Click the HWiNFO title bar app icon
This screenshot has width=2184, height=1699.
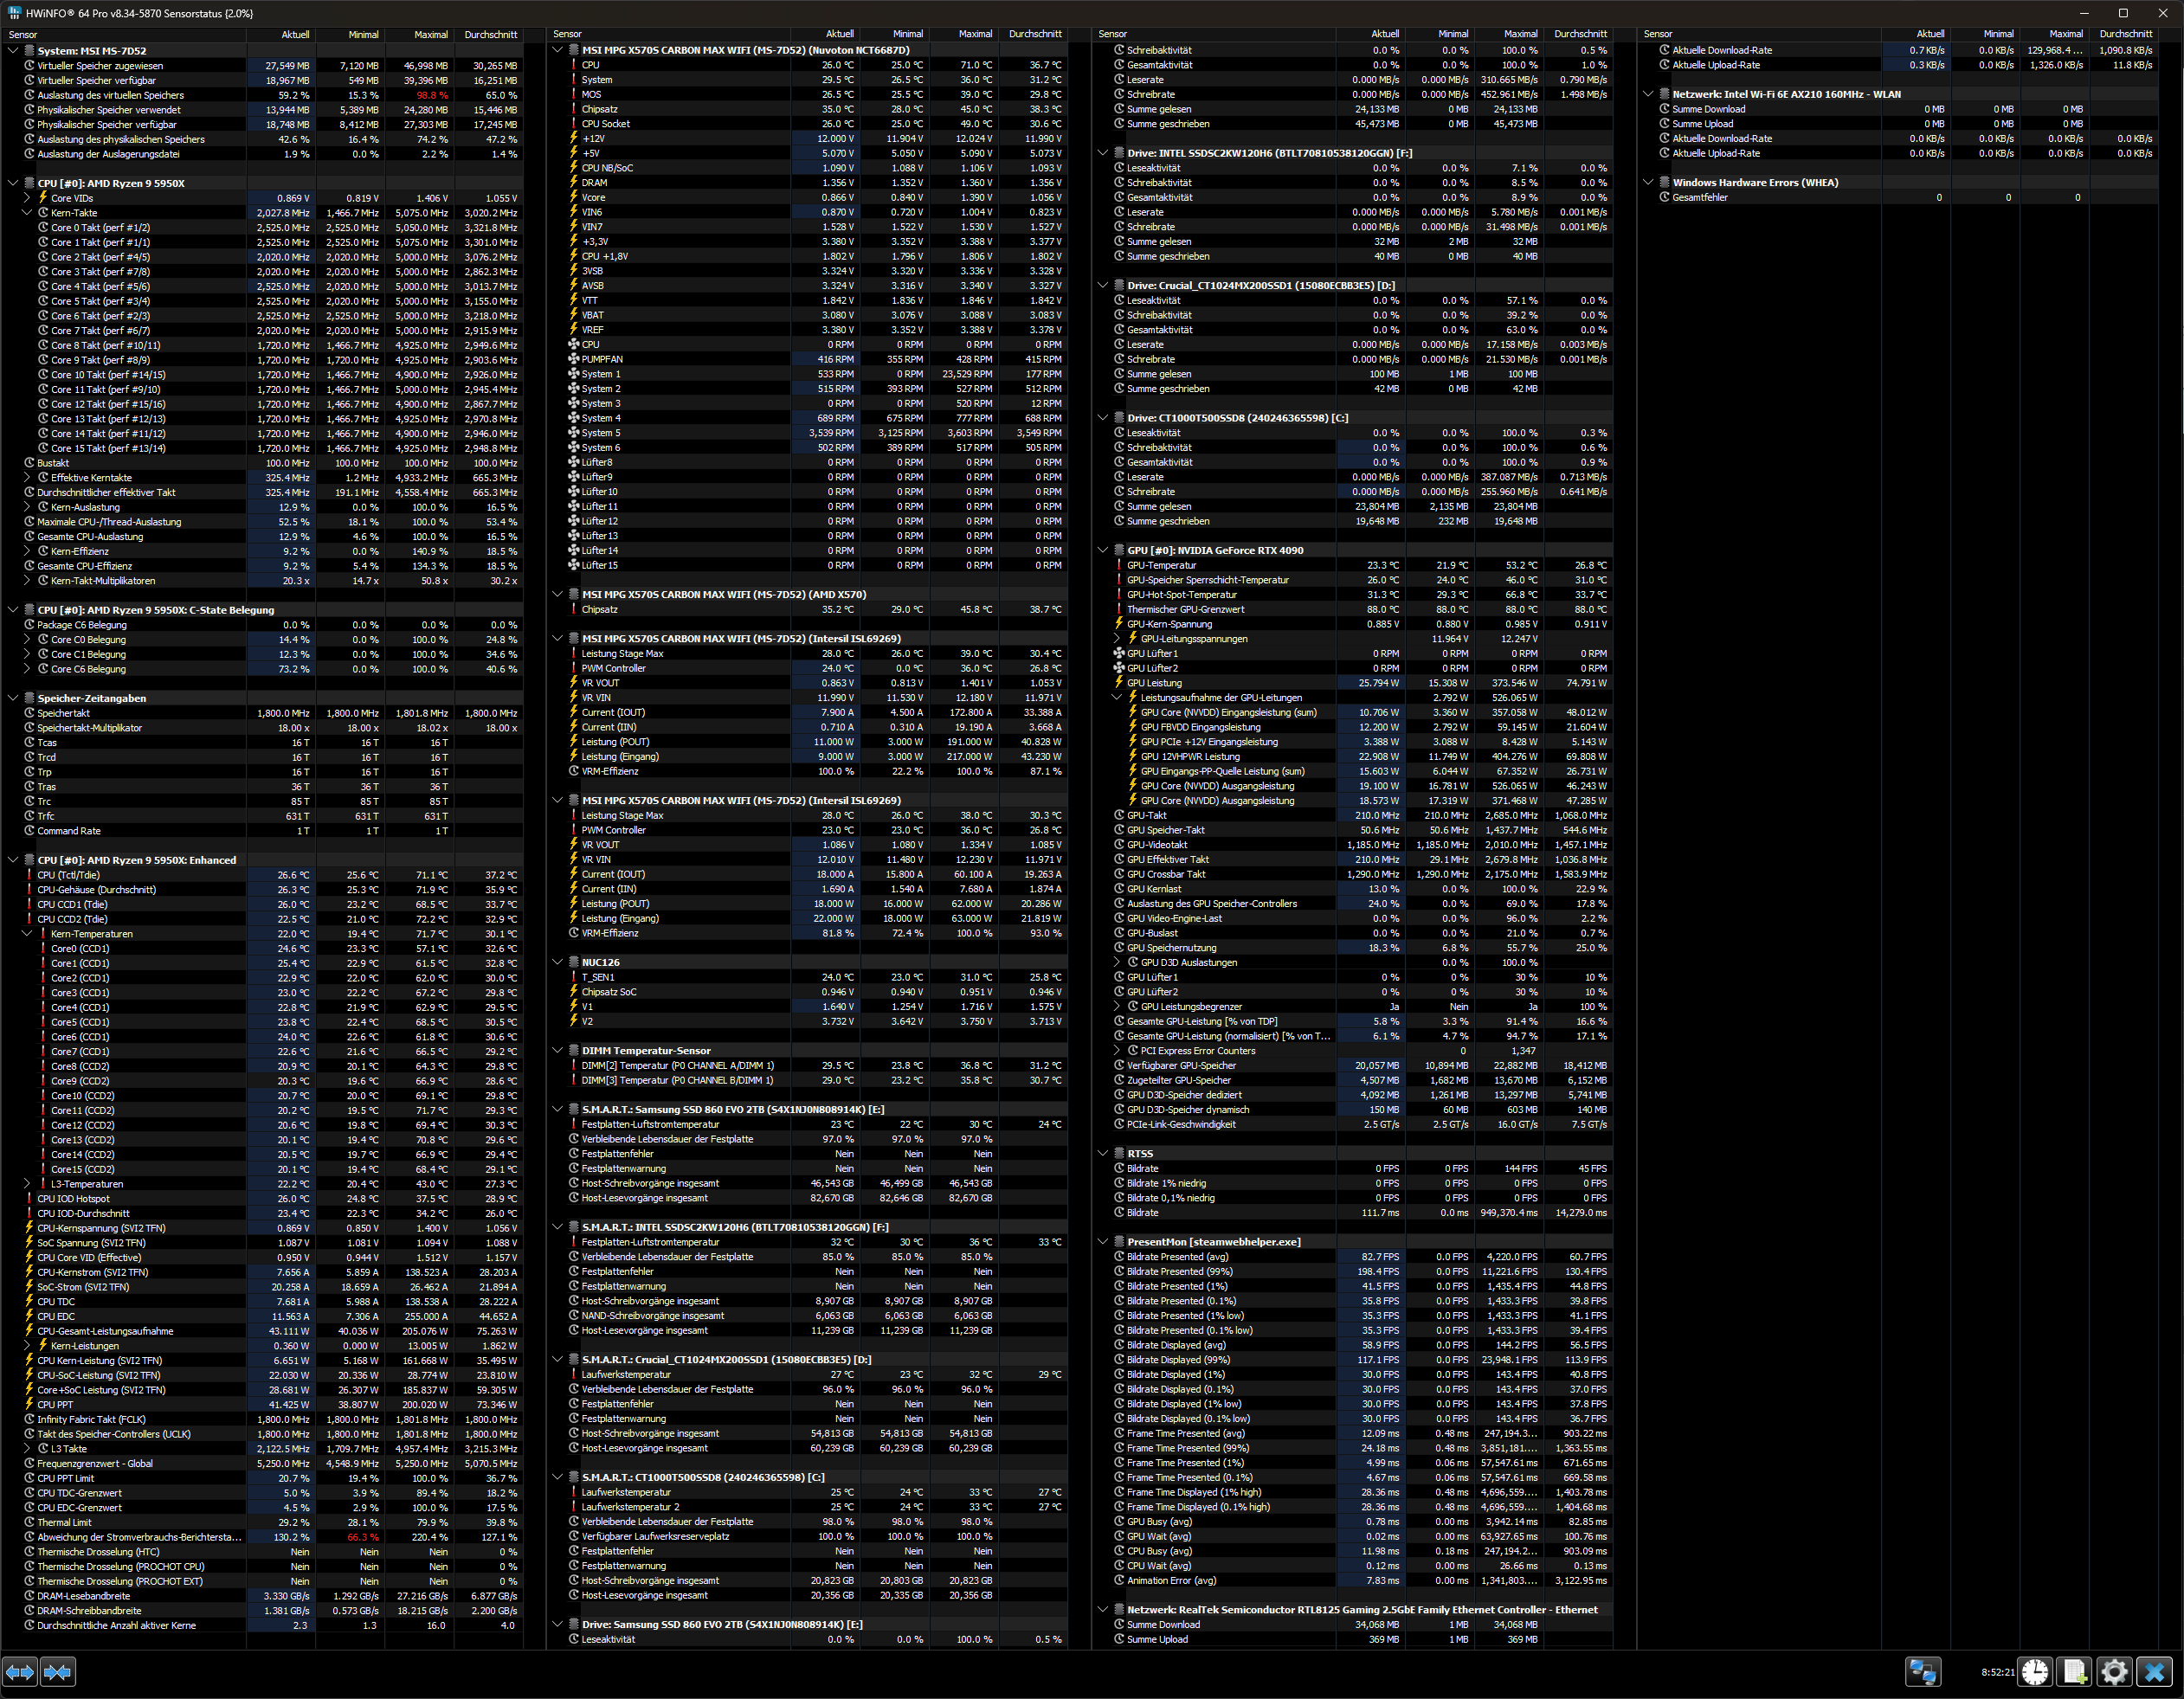coord(13,13)
